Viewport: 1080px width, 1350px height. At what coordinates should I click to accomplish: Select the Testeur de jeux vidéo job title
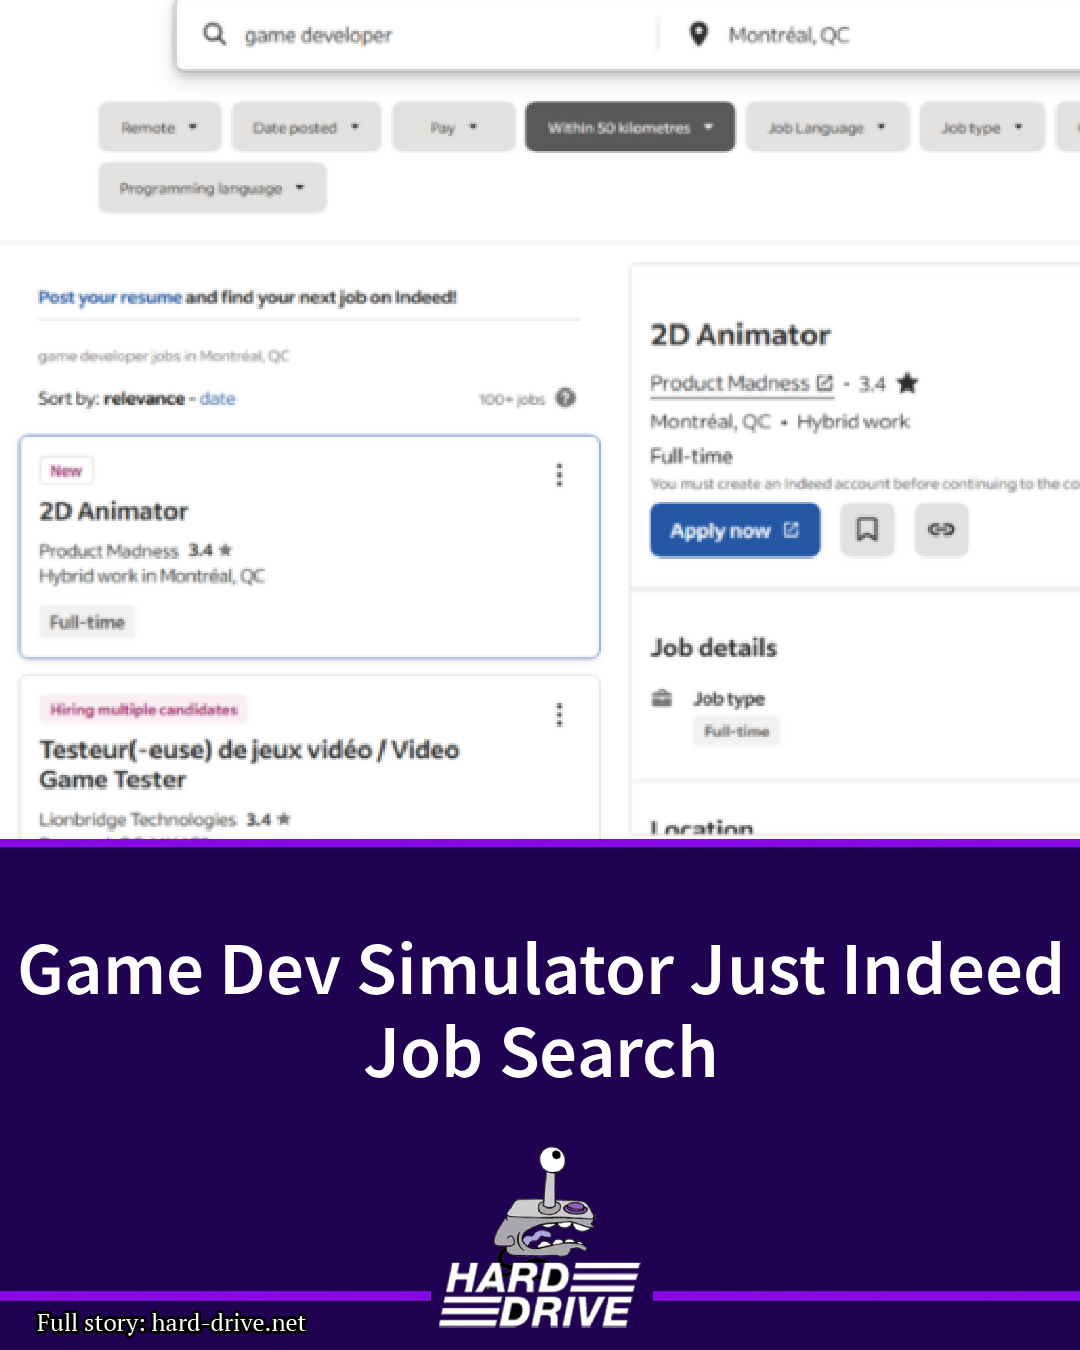249,764
